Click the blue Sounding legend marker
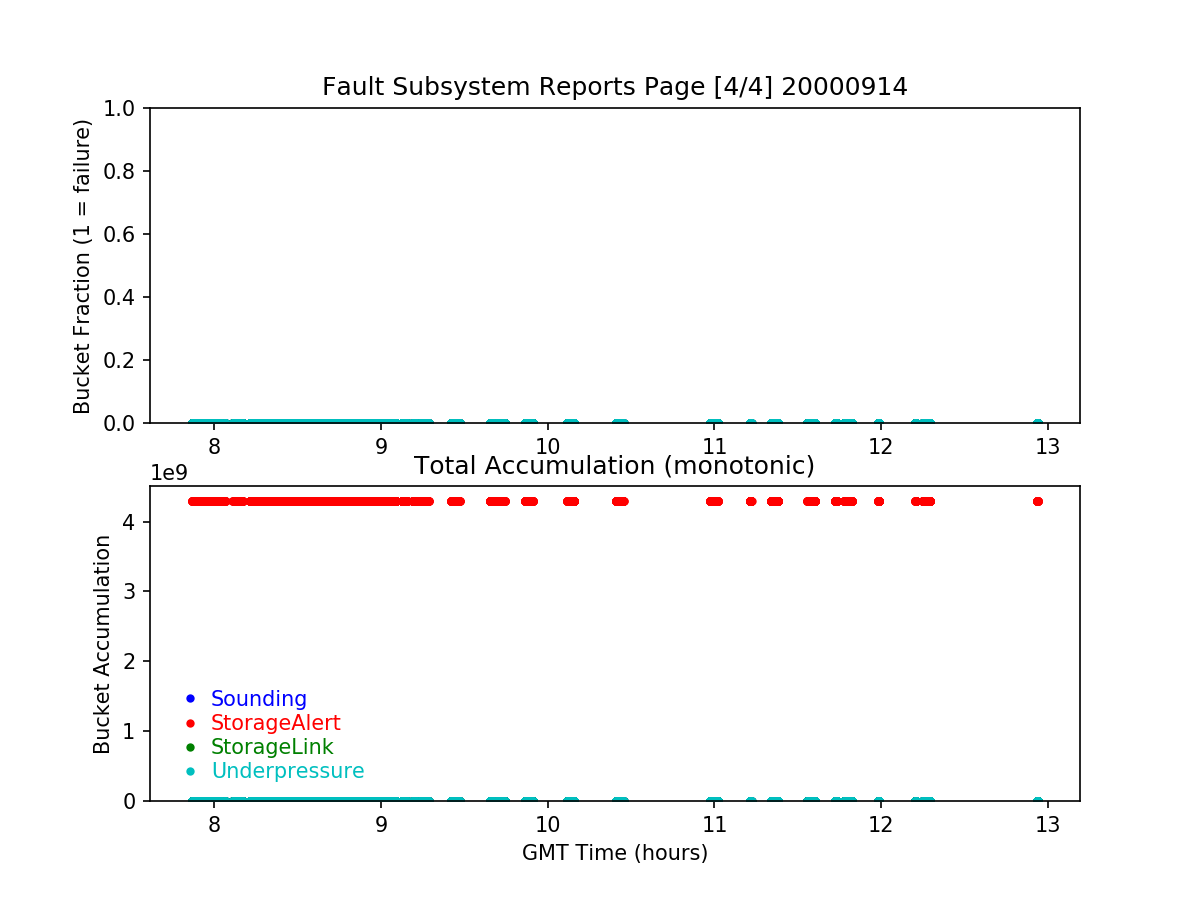The height and width of the screenshot is (900, 1200). point(190,699)
